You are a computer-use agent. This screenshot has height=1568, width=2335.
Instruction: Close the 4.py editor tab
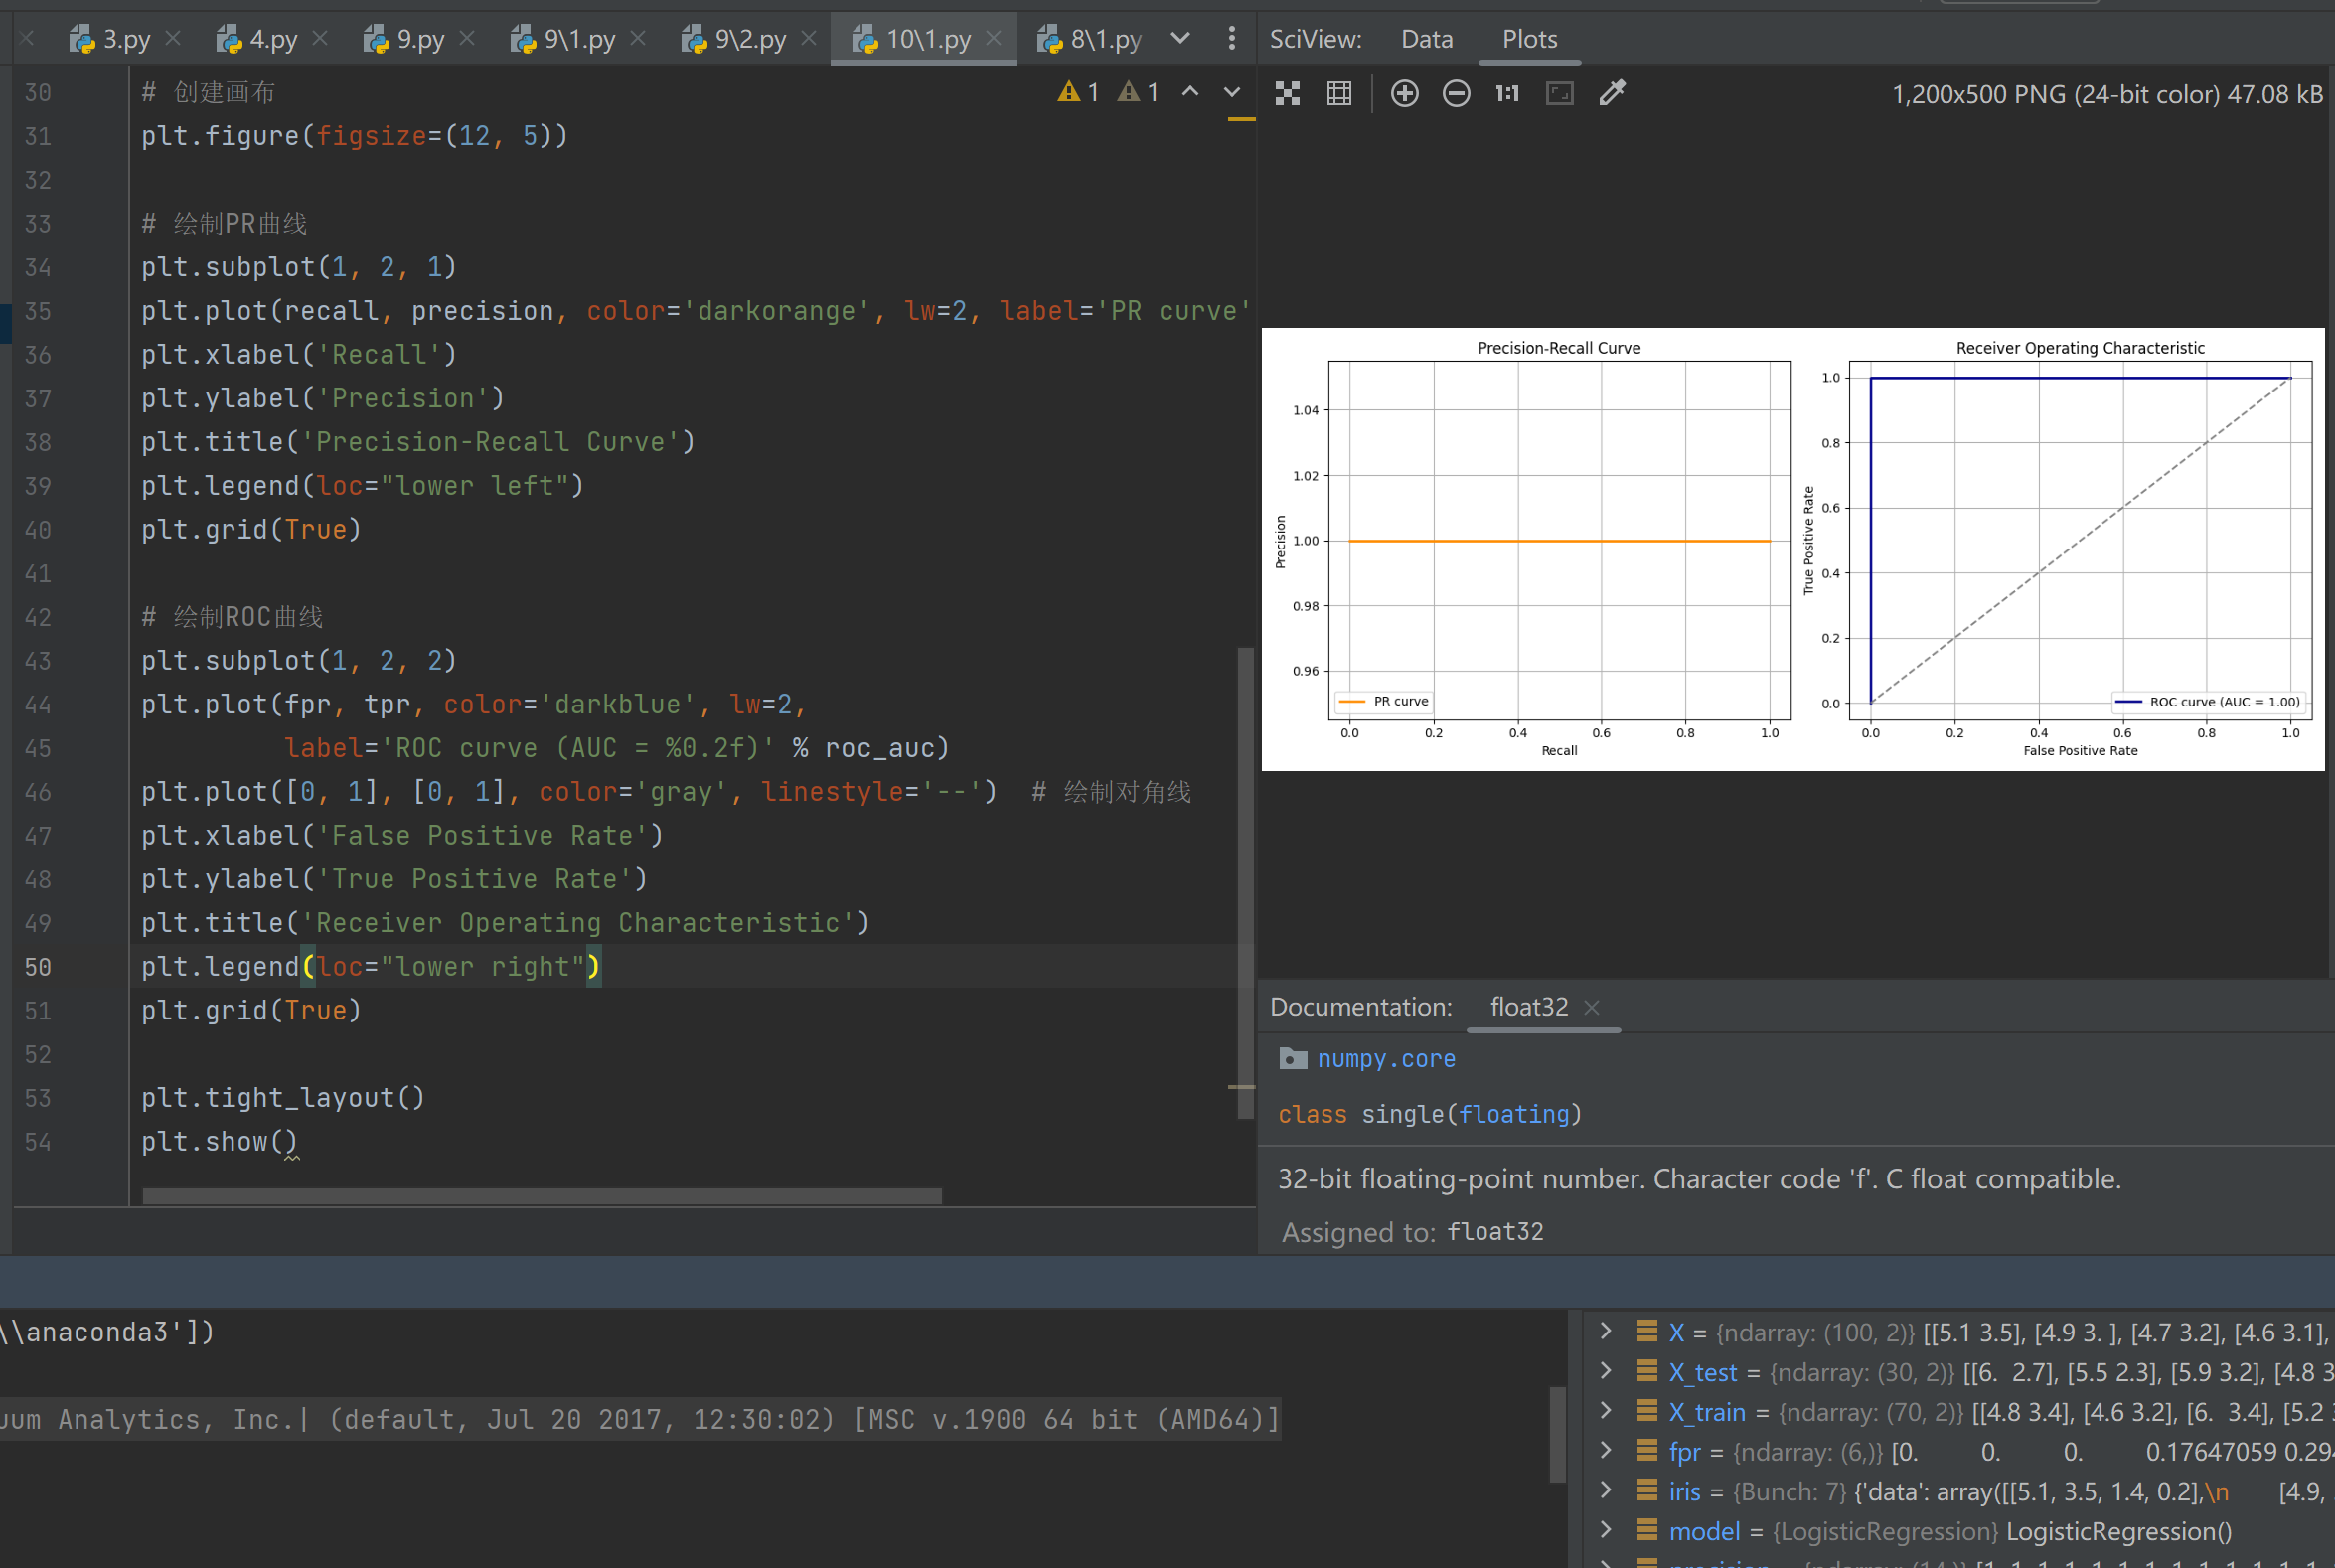click(320, 38)
